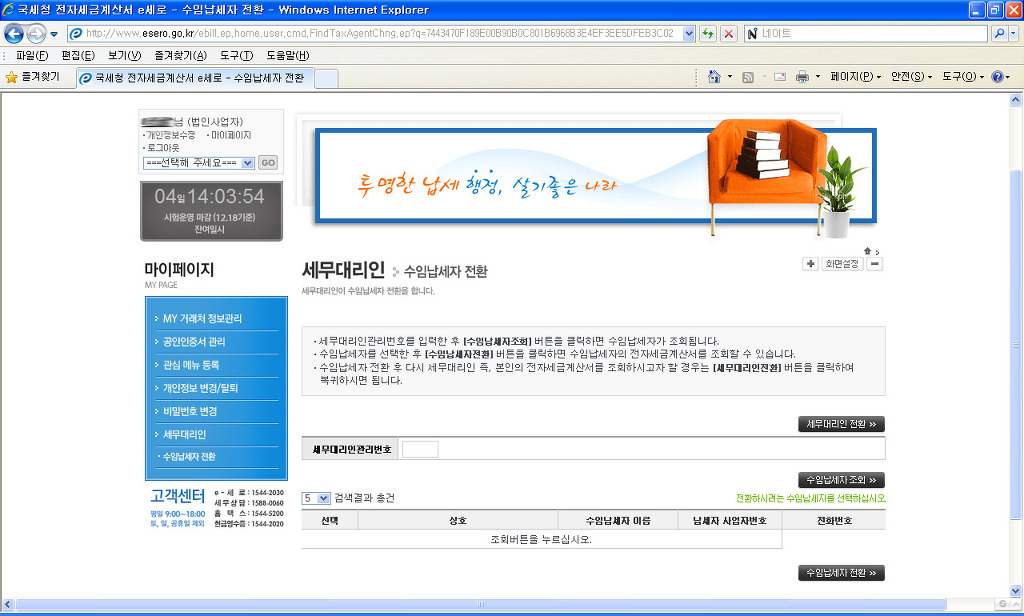Open 관심 메뉴 등록 in sidebar
The height and width of the screenshot is (616, 1024).
click(191, 365)
